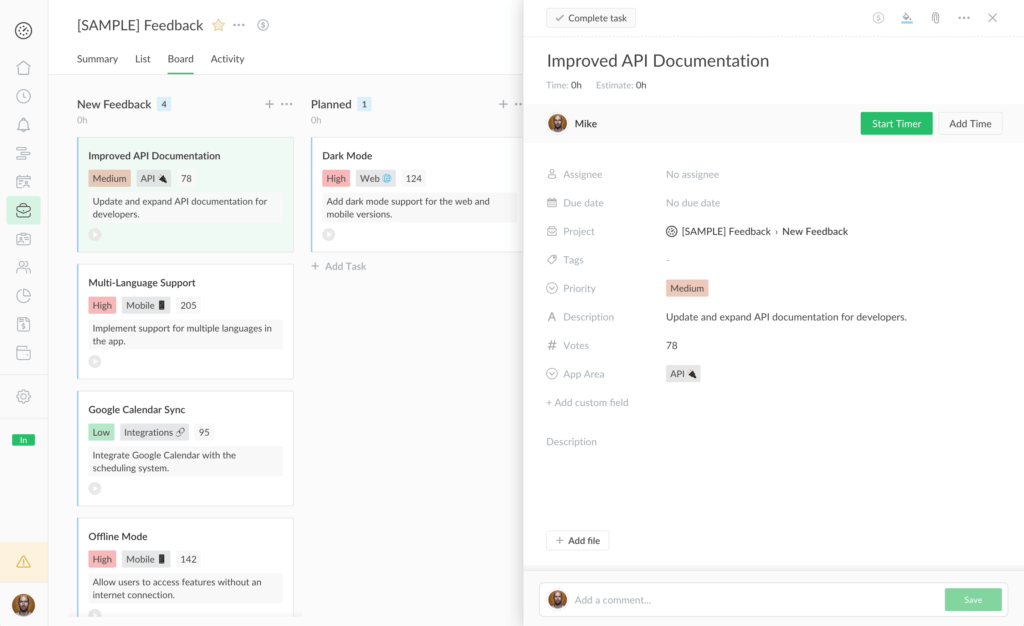Start timer on the Multi-Language Support card
Viewport: 1024px width, 626px height.
(95, 361)
